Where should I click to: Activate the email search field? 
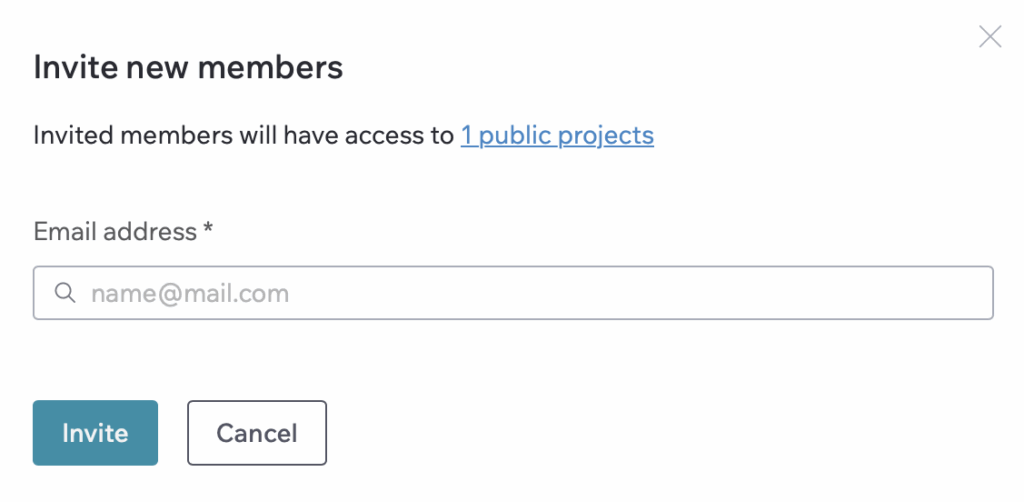[513, 292]
